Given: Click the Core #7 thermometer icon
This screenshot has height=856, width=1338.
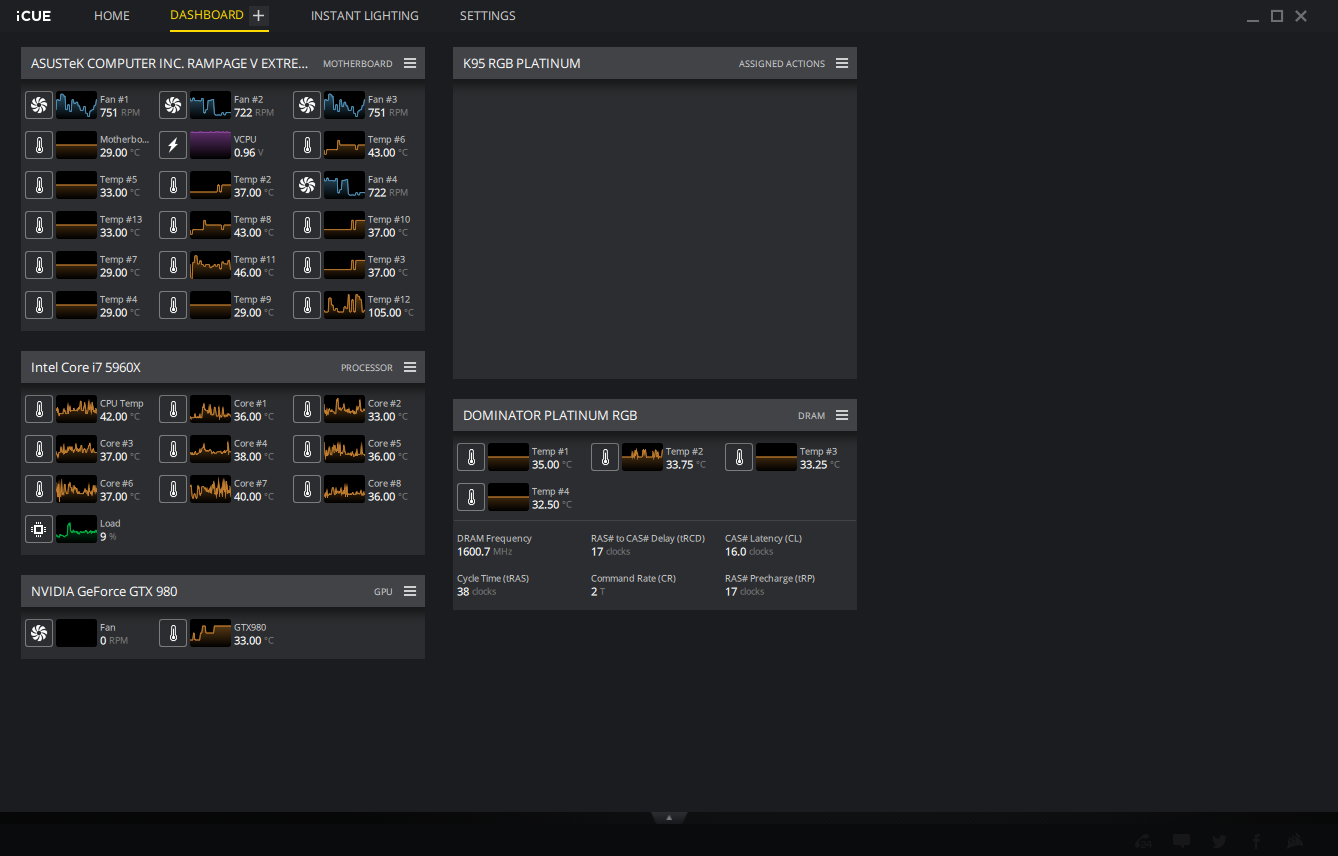Looking at the screenshot, I should pos(173,489).
